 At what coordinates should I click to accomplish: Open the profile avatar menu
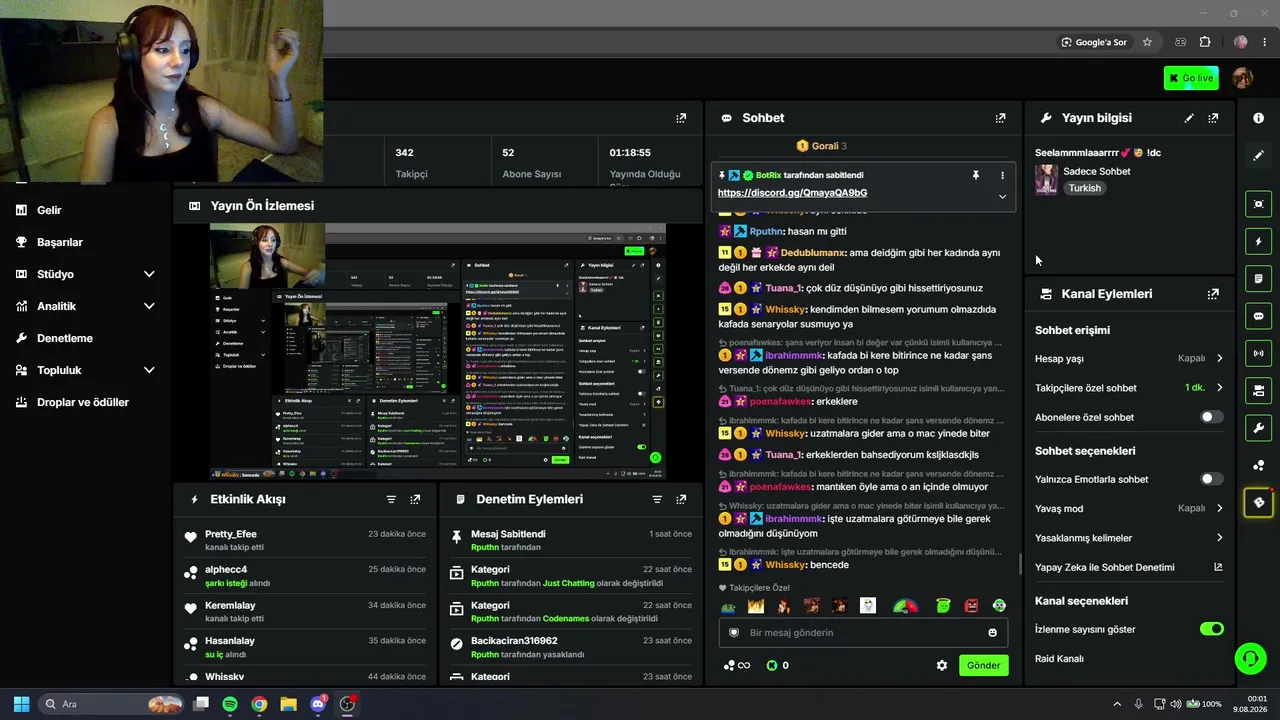coord(1243,78)
